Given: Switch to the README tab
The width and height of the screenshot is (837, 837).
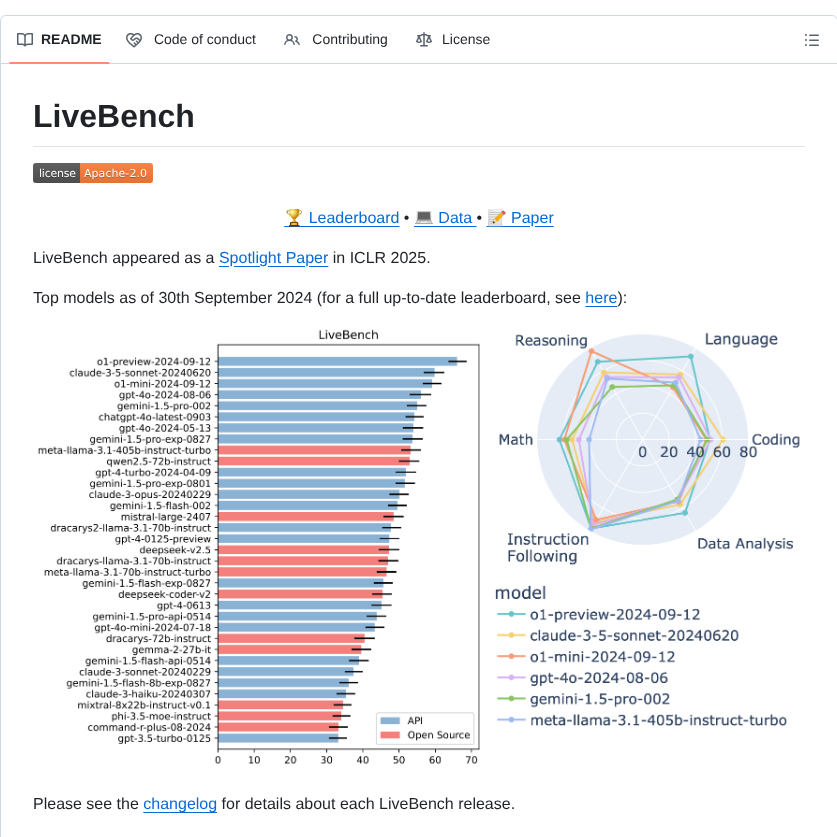Looking at the screenshot, I should (x=58, y=39).
